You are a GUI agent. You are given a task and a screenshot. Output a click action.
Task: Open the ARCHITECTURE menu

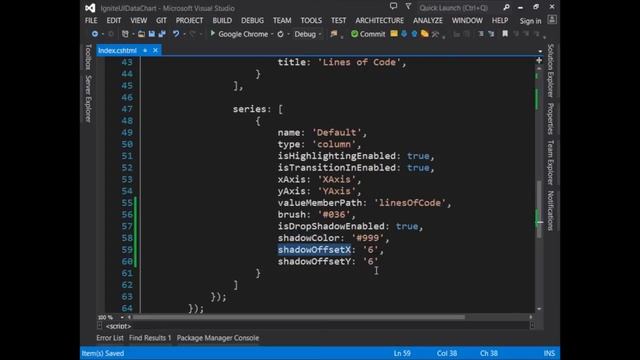pyautogui.click(x=380, y=20)
